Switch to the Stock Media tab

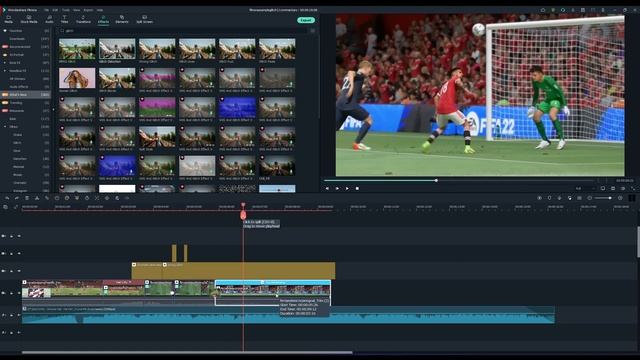pos(29,19)
